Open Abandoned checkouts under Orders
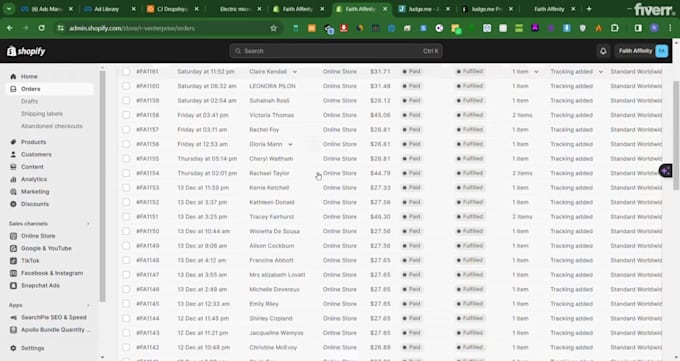The height and width of the screenshot is (361, 680). pos(52,126)
